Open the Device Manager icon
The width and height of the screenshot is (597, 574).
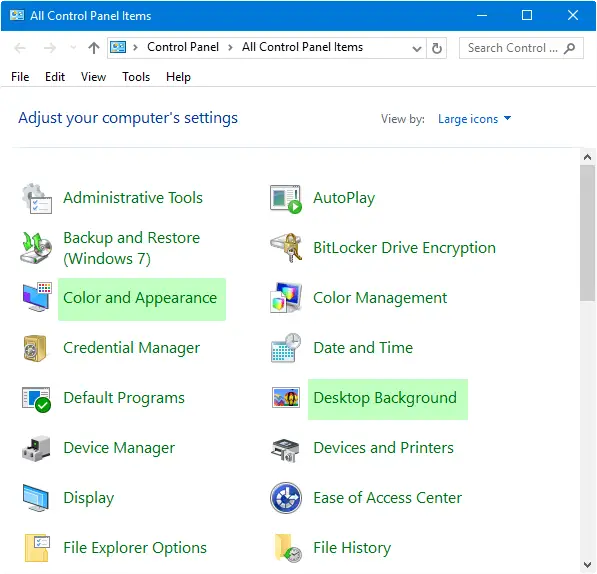(36, 448)
